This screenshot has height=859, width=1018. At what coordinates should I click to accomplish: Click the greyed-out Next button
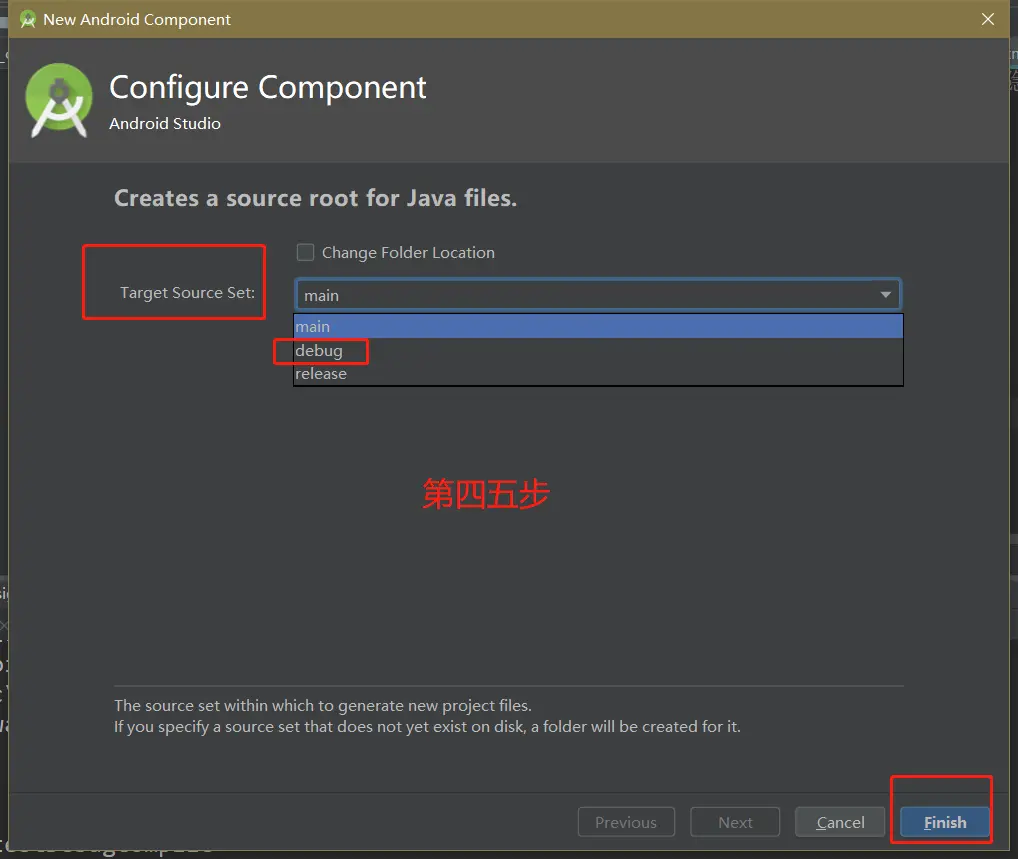click(735, 822)
